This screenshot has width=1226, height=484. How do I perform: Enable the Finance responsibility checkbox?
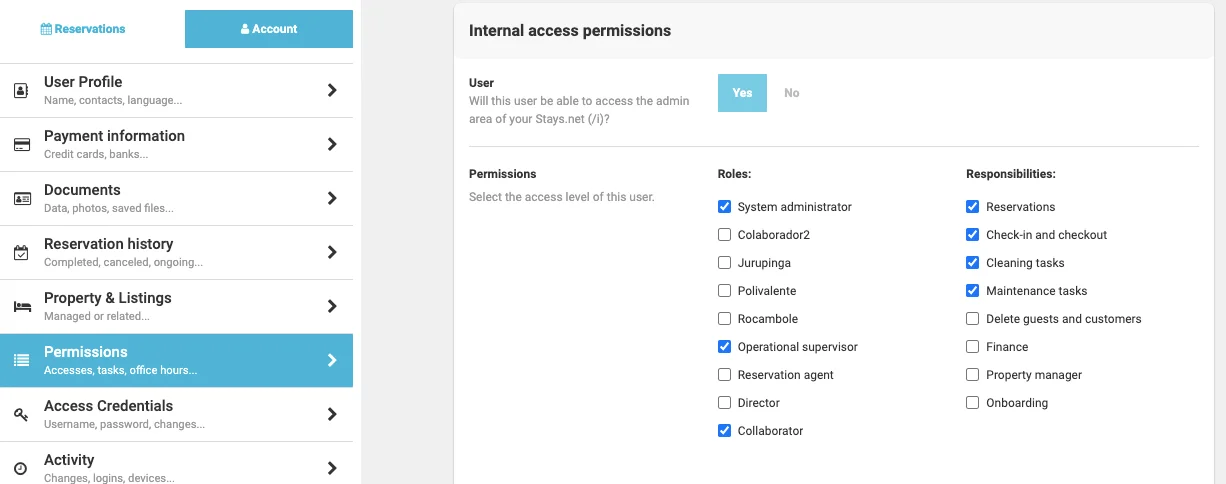pos(973,347)
